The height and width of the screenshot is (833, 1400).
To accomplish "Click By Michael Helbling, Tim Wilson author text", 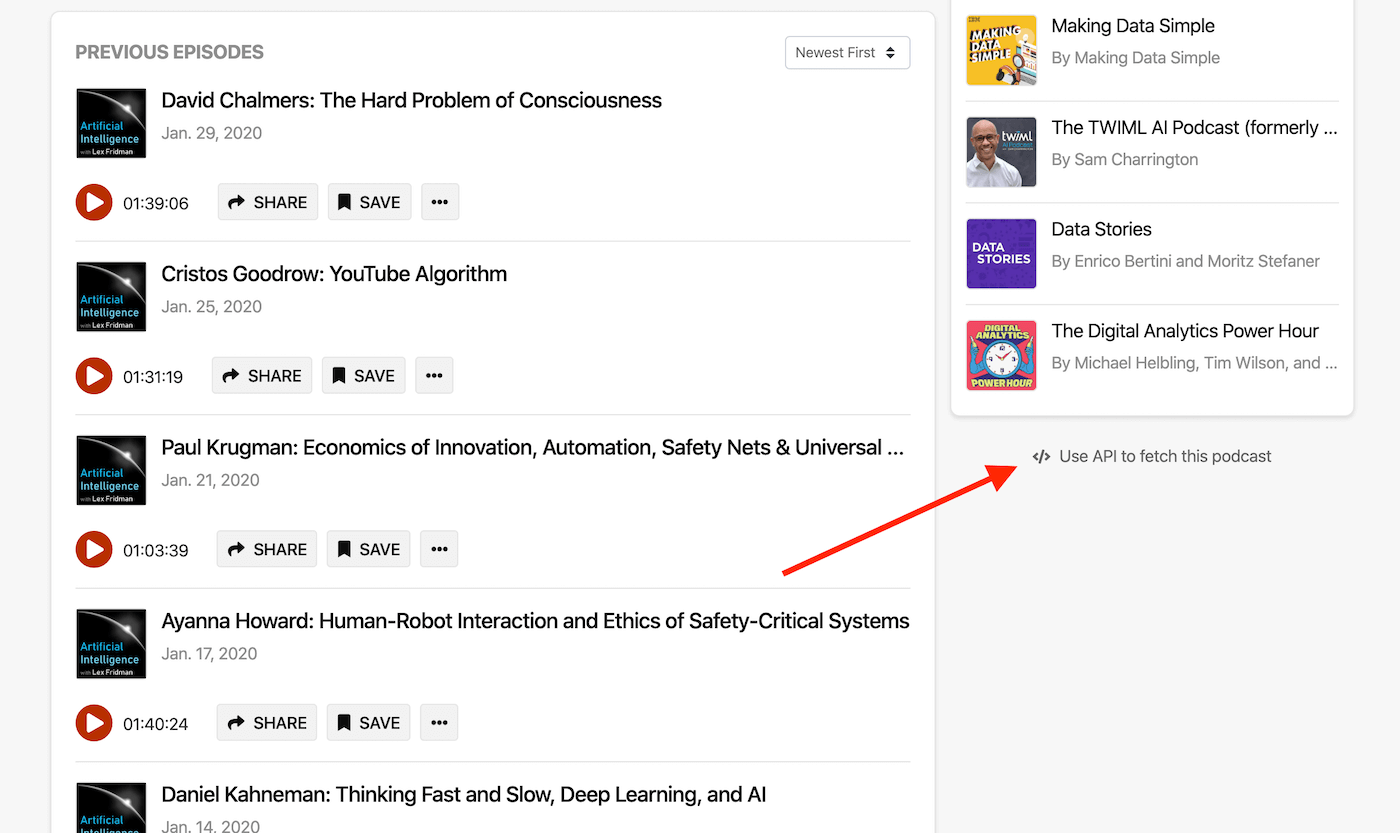I will pos(1194,363).
